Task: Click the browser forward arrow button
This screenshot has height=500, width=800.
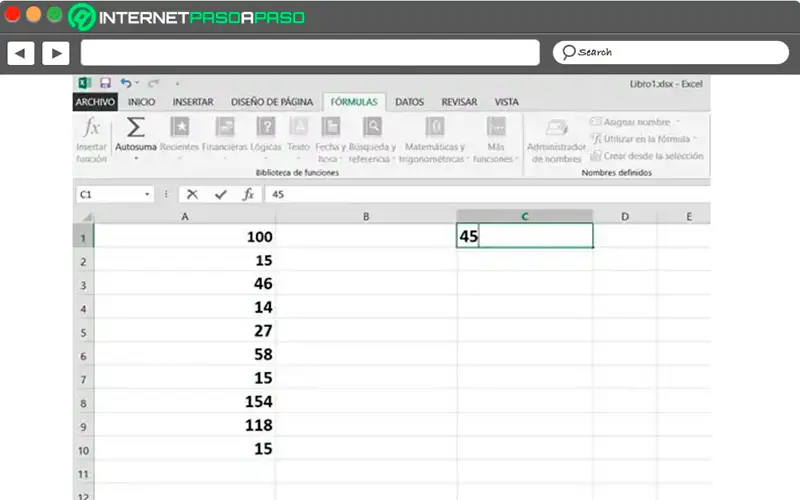Action: [56, 53]
